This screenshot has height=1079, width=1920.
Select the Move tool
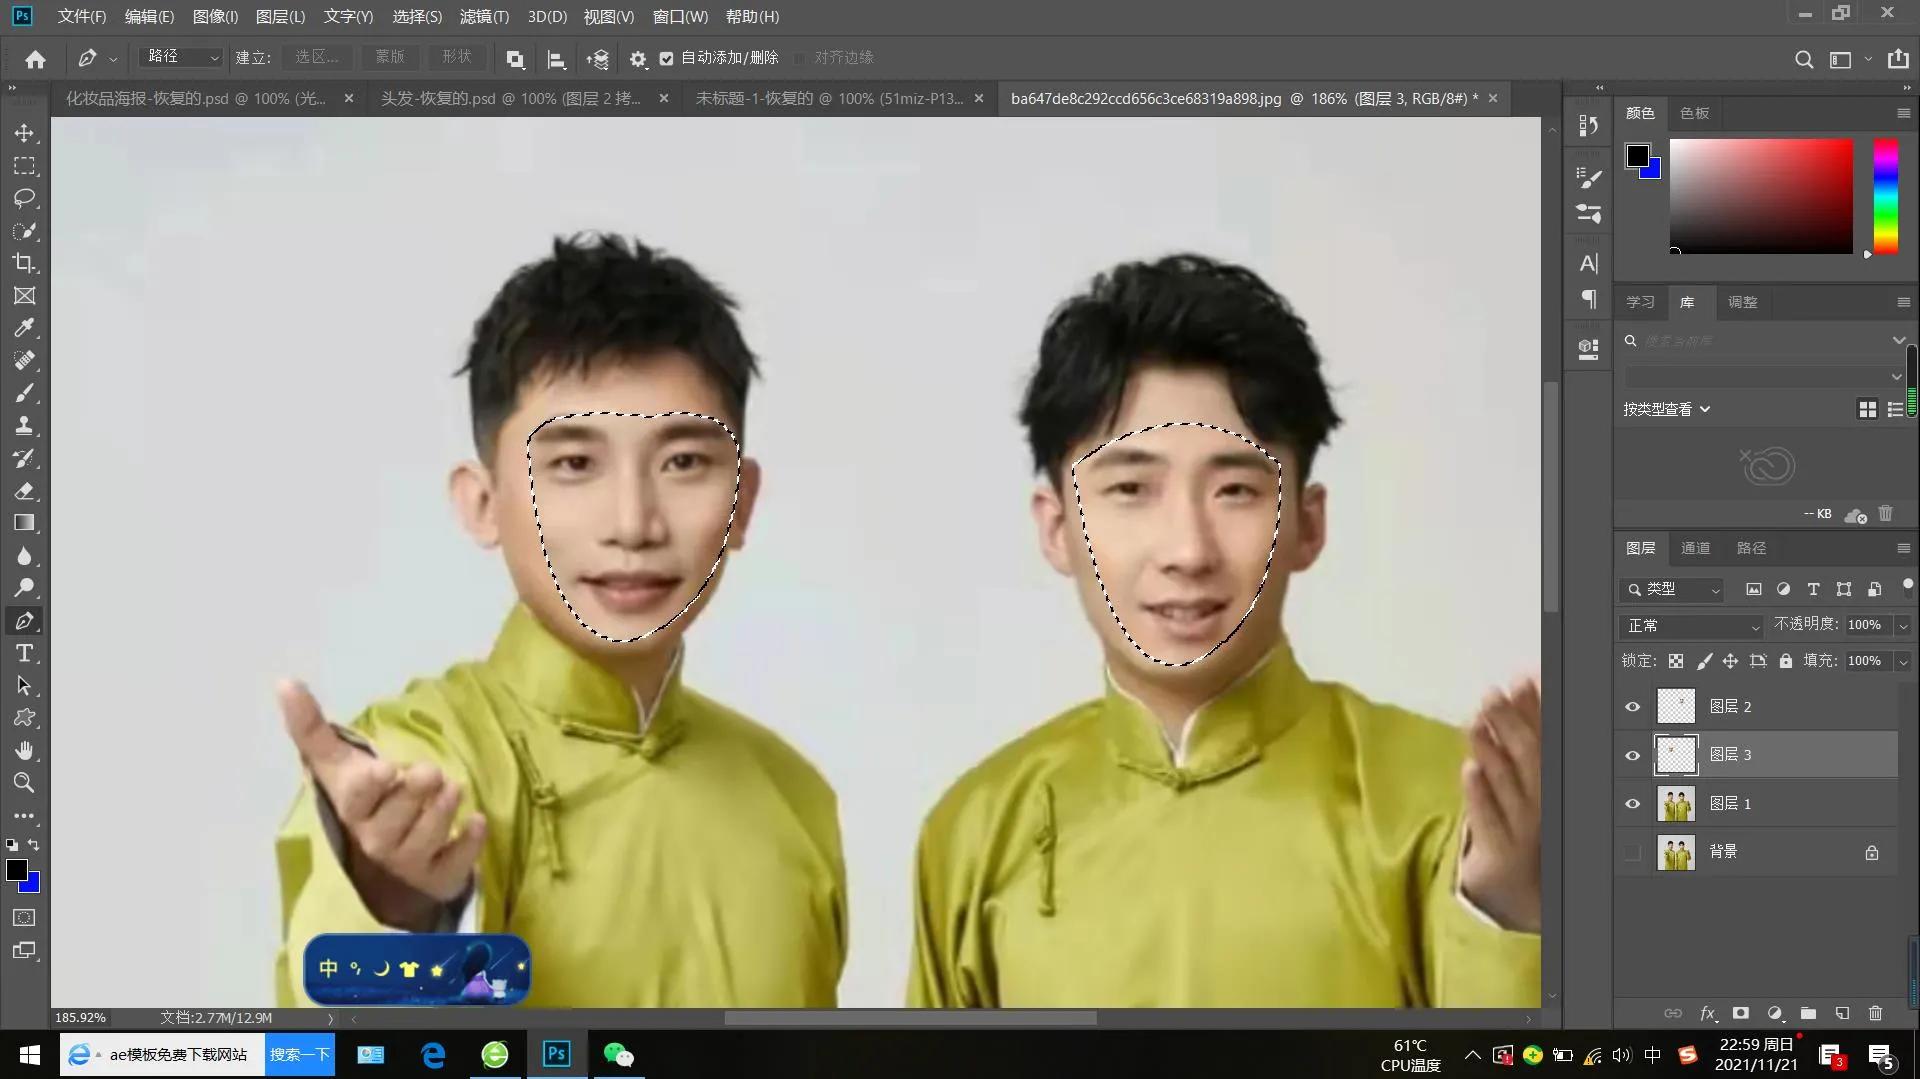[25, 133]
